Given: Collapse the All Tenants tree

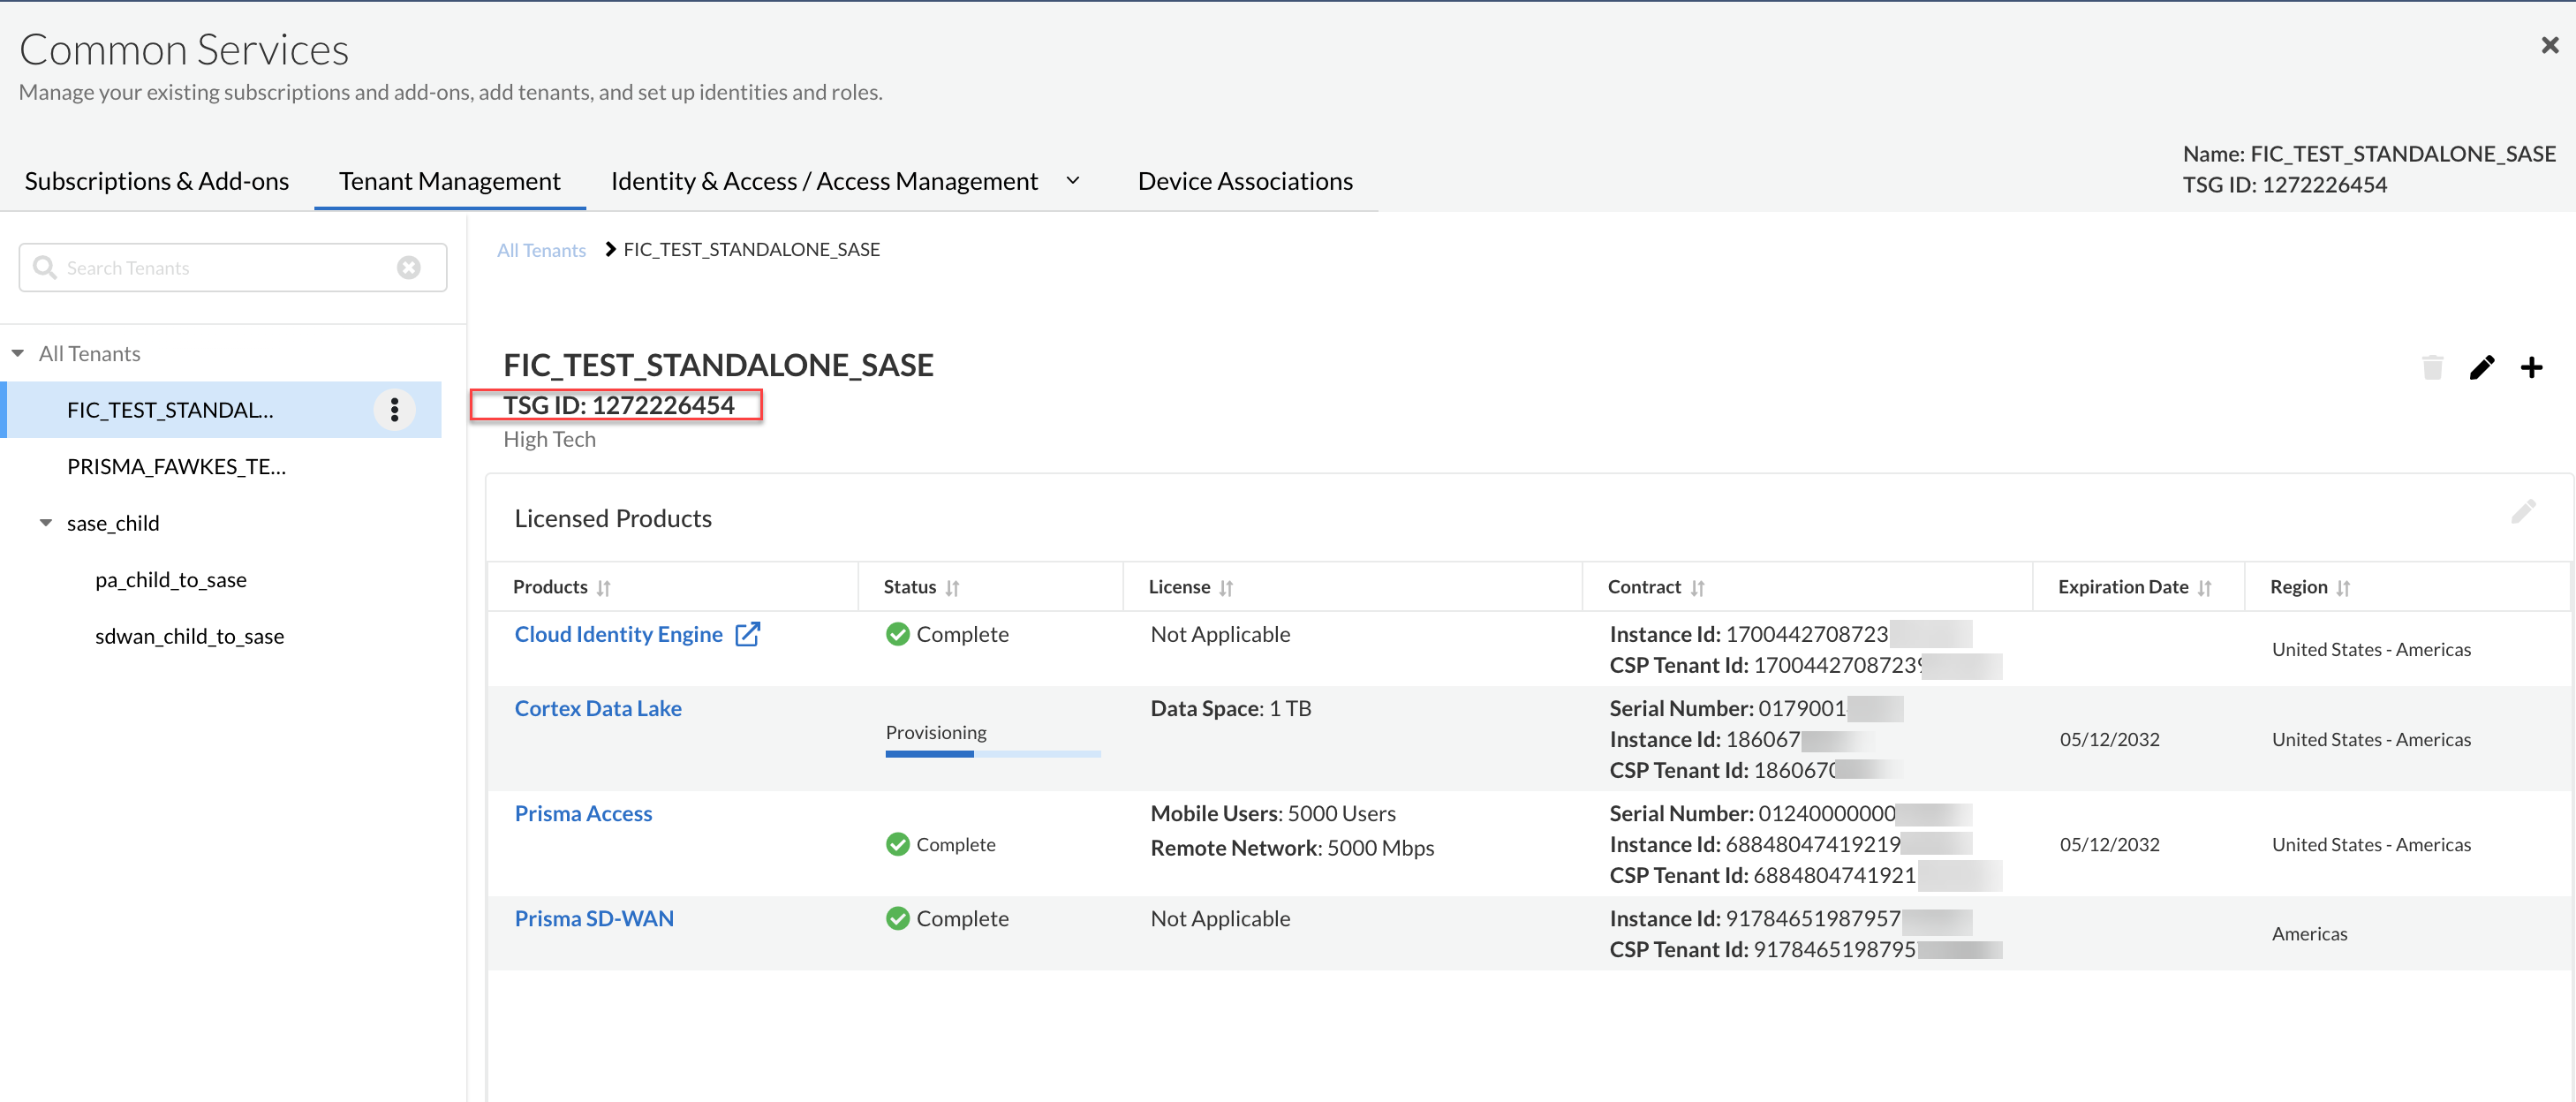Looking at the screenshot, I should pyautogui.click(x=18, y=353).
